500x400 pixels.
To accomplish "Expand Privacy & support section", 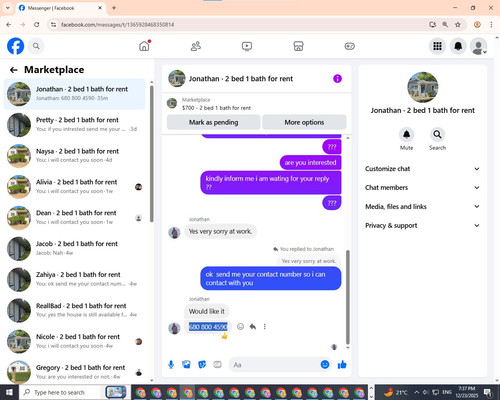I will pyautogui.click(x=422, y=226).
